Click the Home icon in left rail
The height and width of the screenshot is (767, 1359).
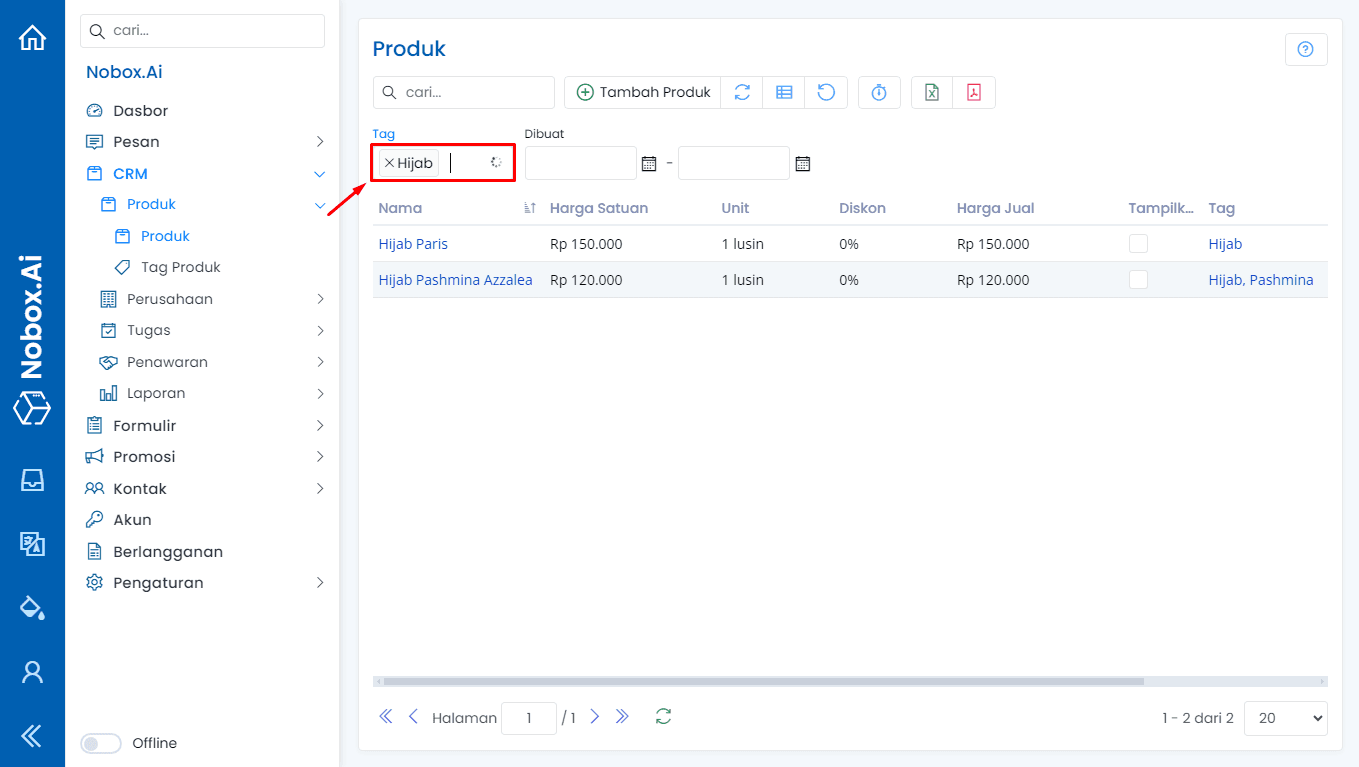[32, 38]
